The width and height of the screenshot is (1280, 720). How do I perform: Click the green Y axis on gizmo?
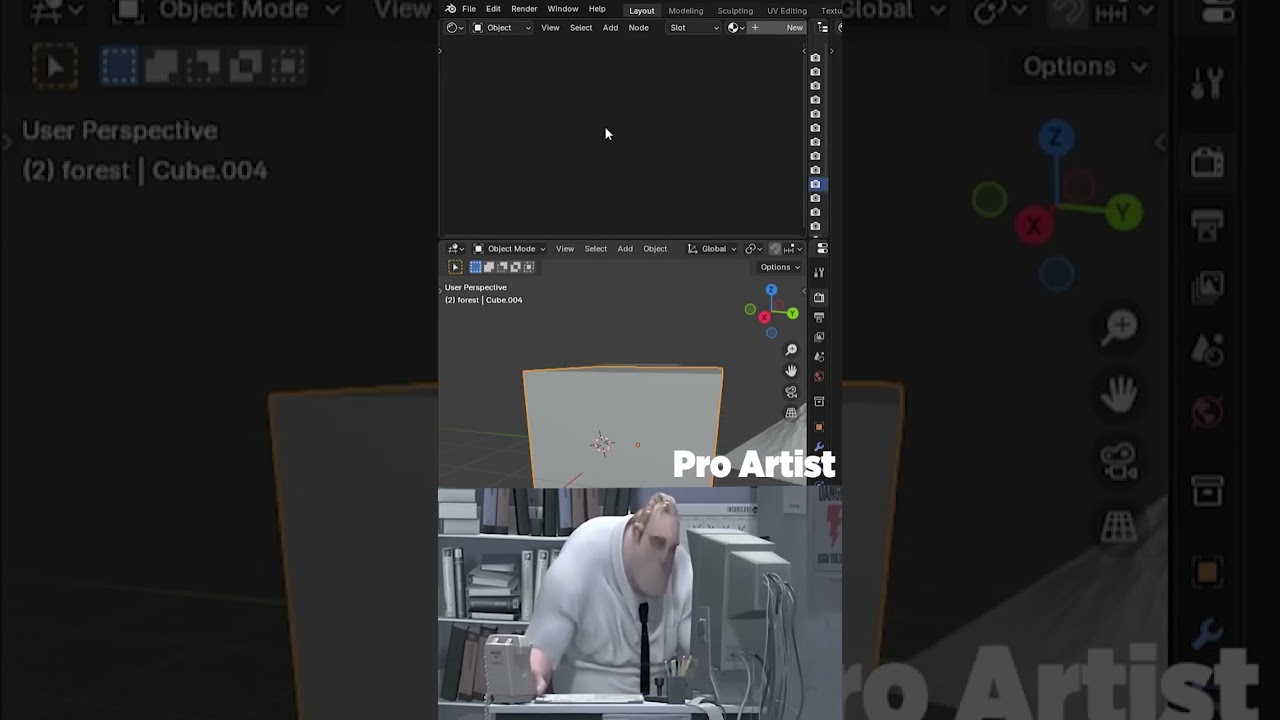click(x=792, y=314)
